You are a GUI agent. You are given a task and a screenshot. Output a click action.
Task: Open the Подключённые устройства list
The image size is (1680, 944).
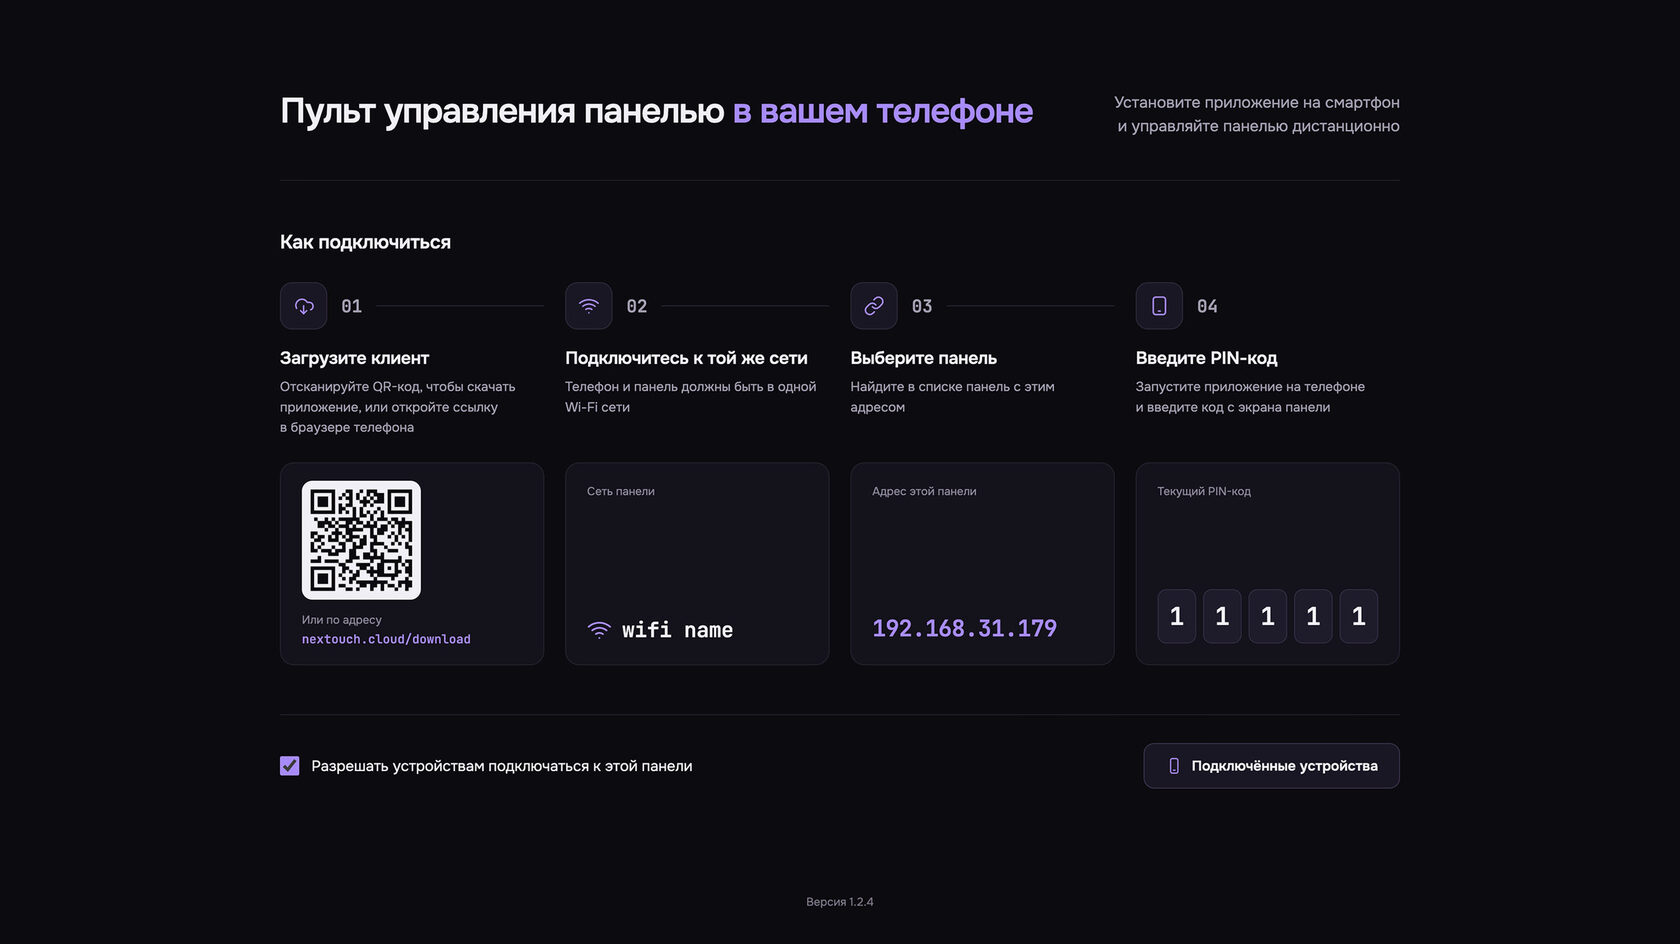pos(1271,766)
